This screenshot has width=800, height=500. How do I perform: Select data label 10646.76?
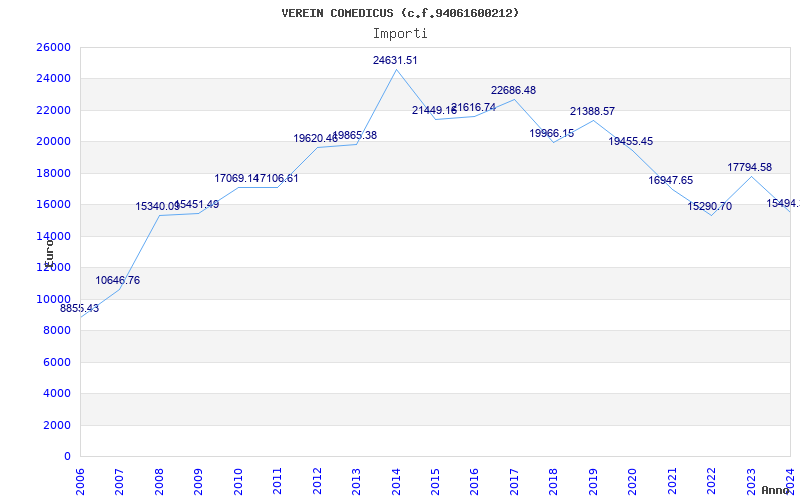[117, 281]
